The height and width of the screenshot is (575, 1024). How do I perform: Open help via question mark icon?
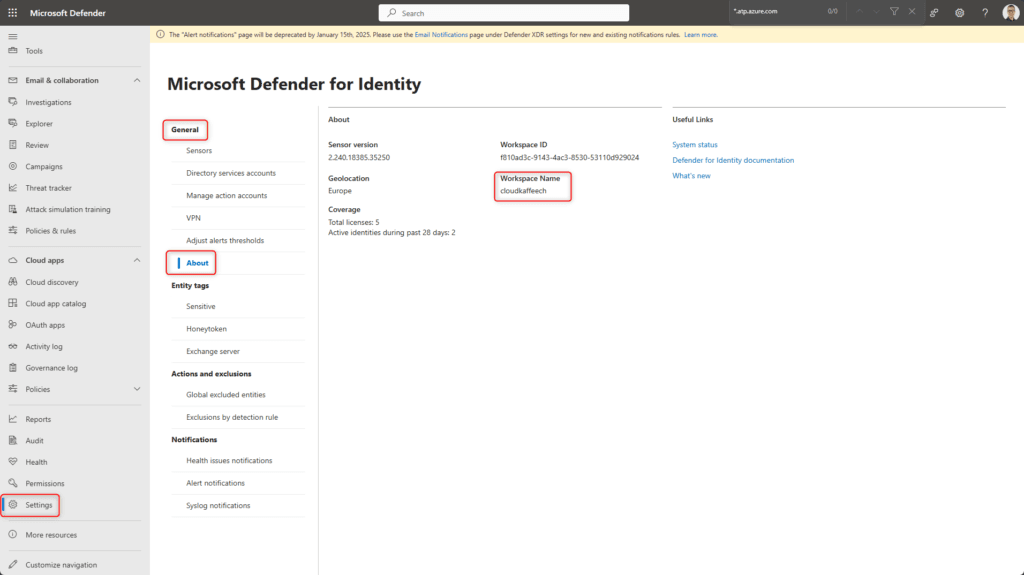985,12
